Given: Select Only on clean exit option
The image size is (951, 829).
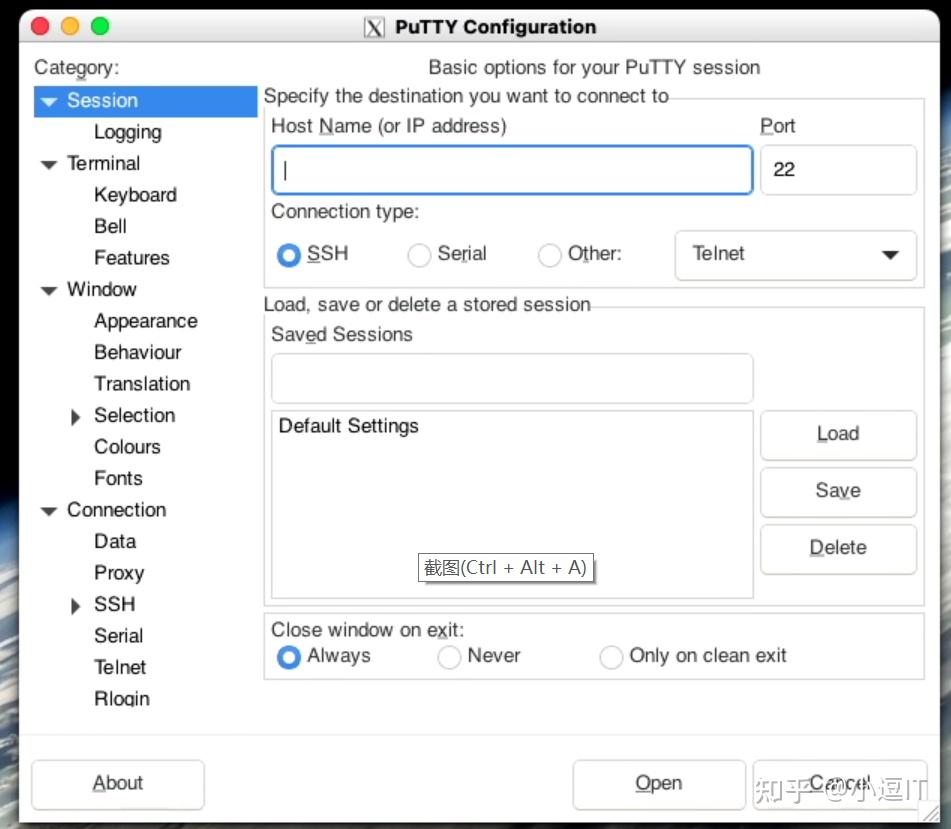Looking at the screenshot, I should click(611, 657).
